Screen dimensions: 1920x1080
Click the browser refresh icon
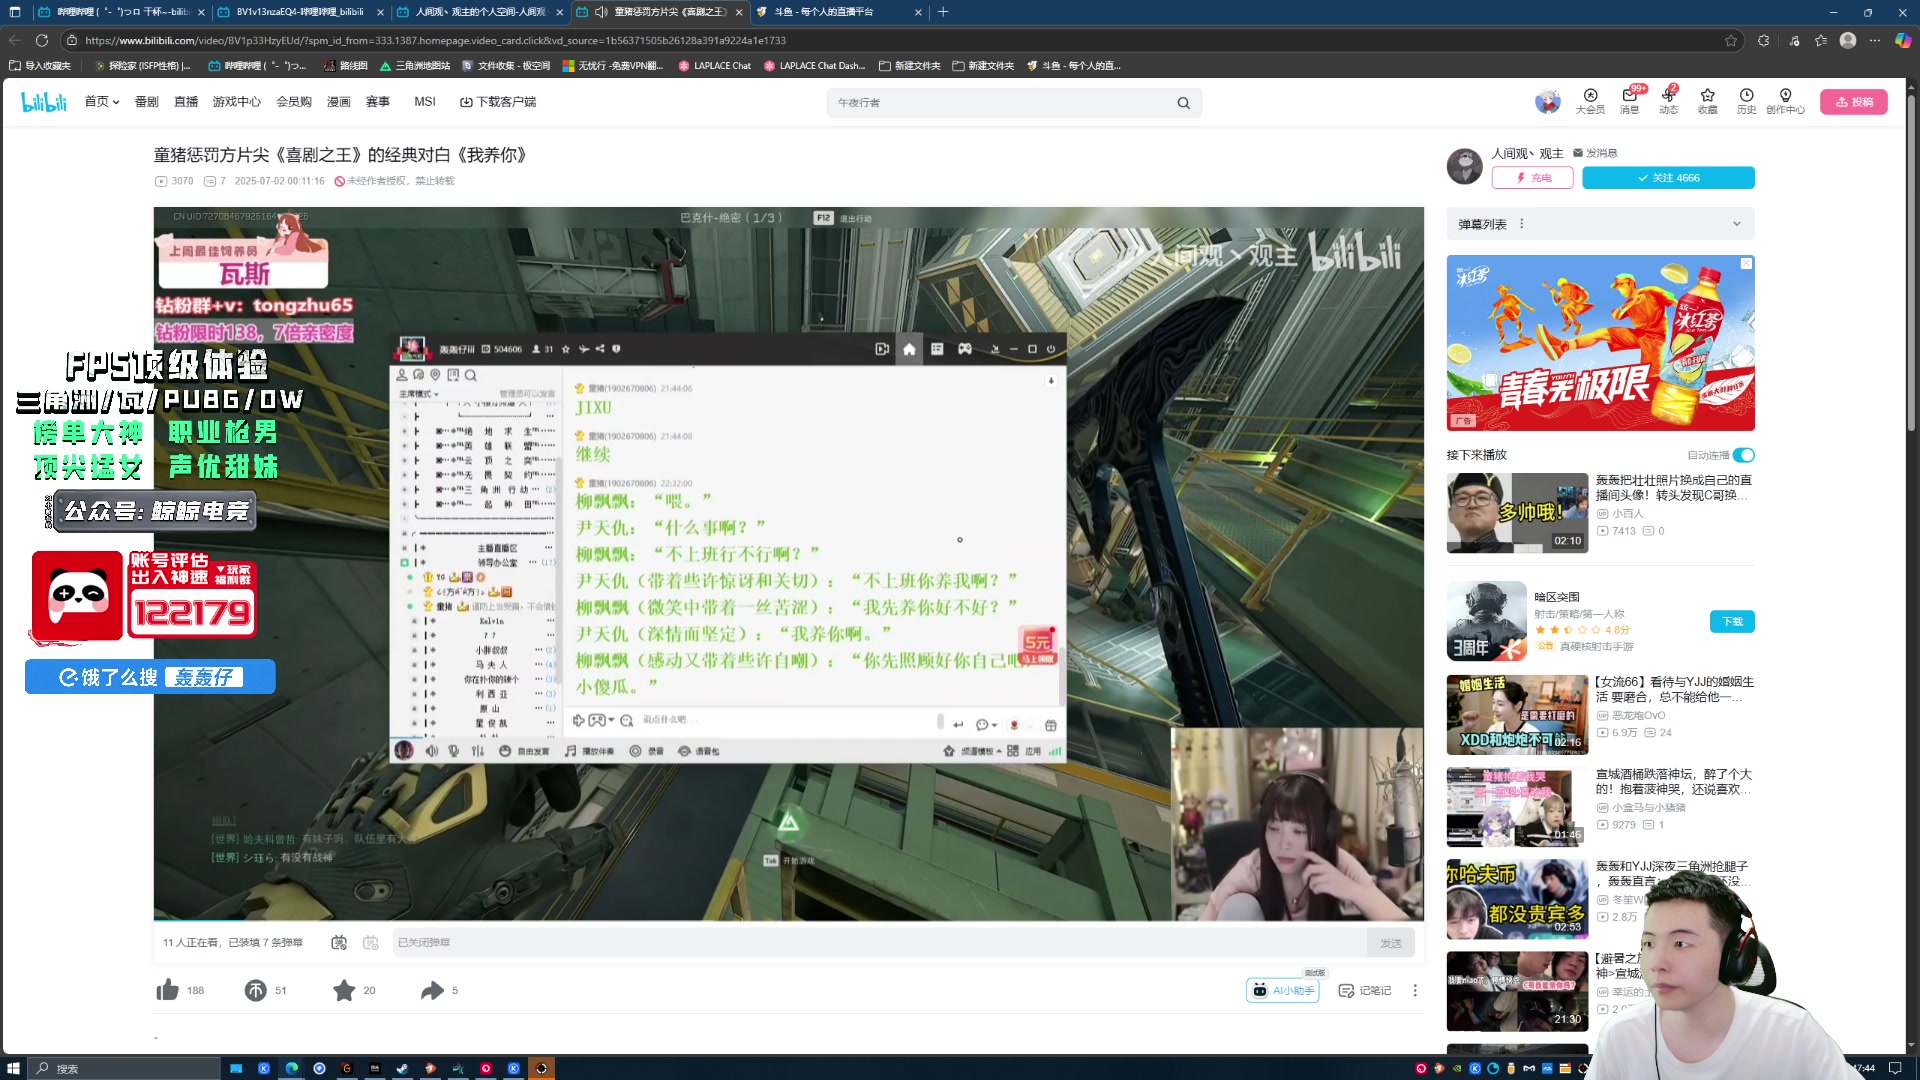click(x=42, y=40)
